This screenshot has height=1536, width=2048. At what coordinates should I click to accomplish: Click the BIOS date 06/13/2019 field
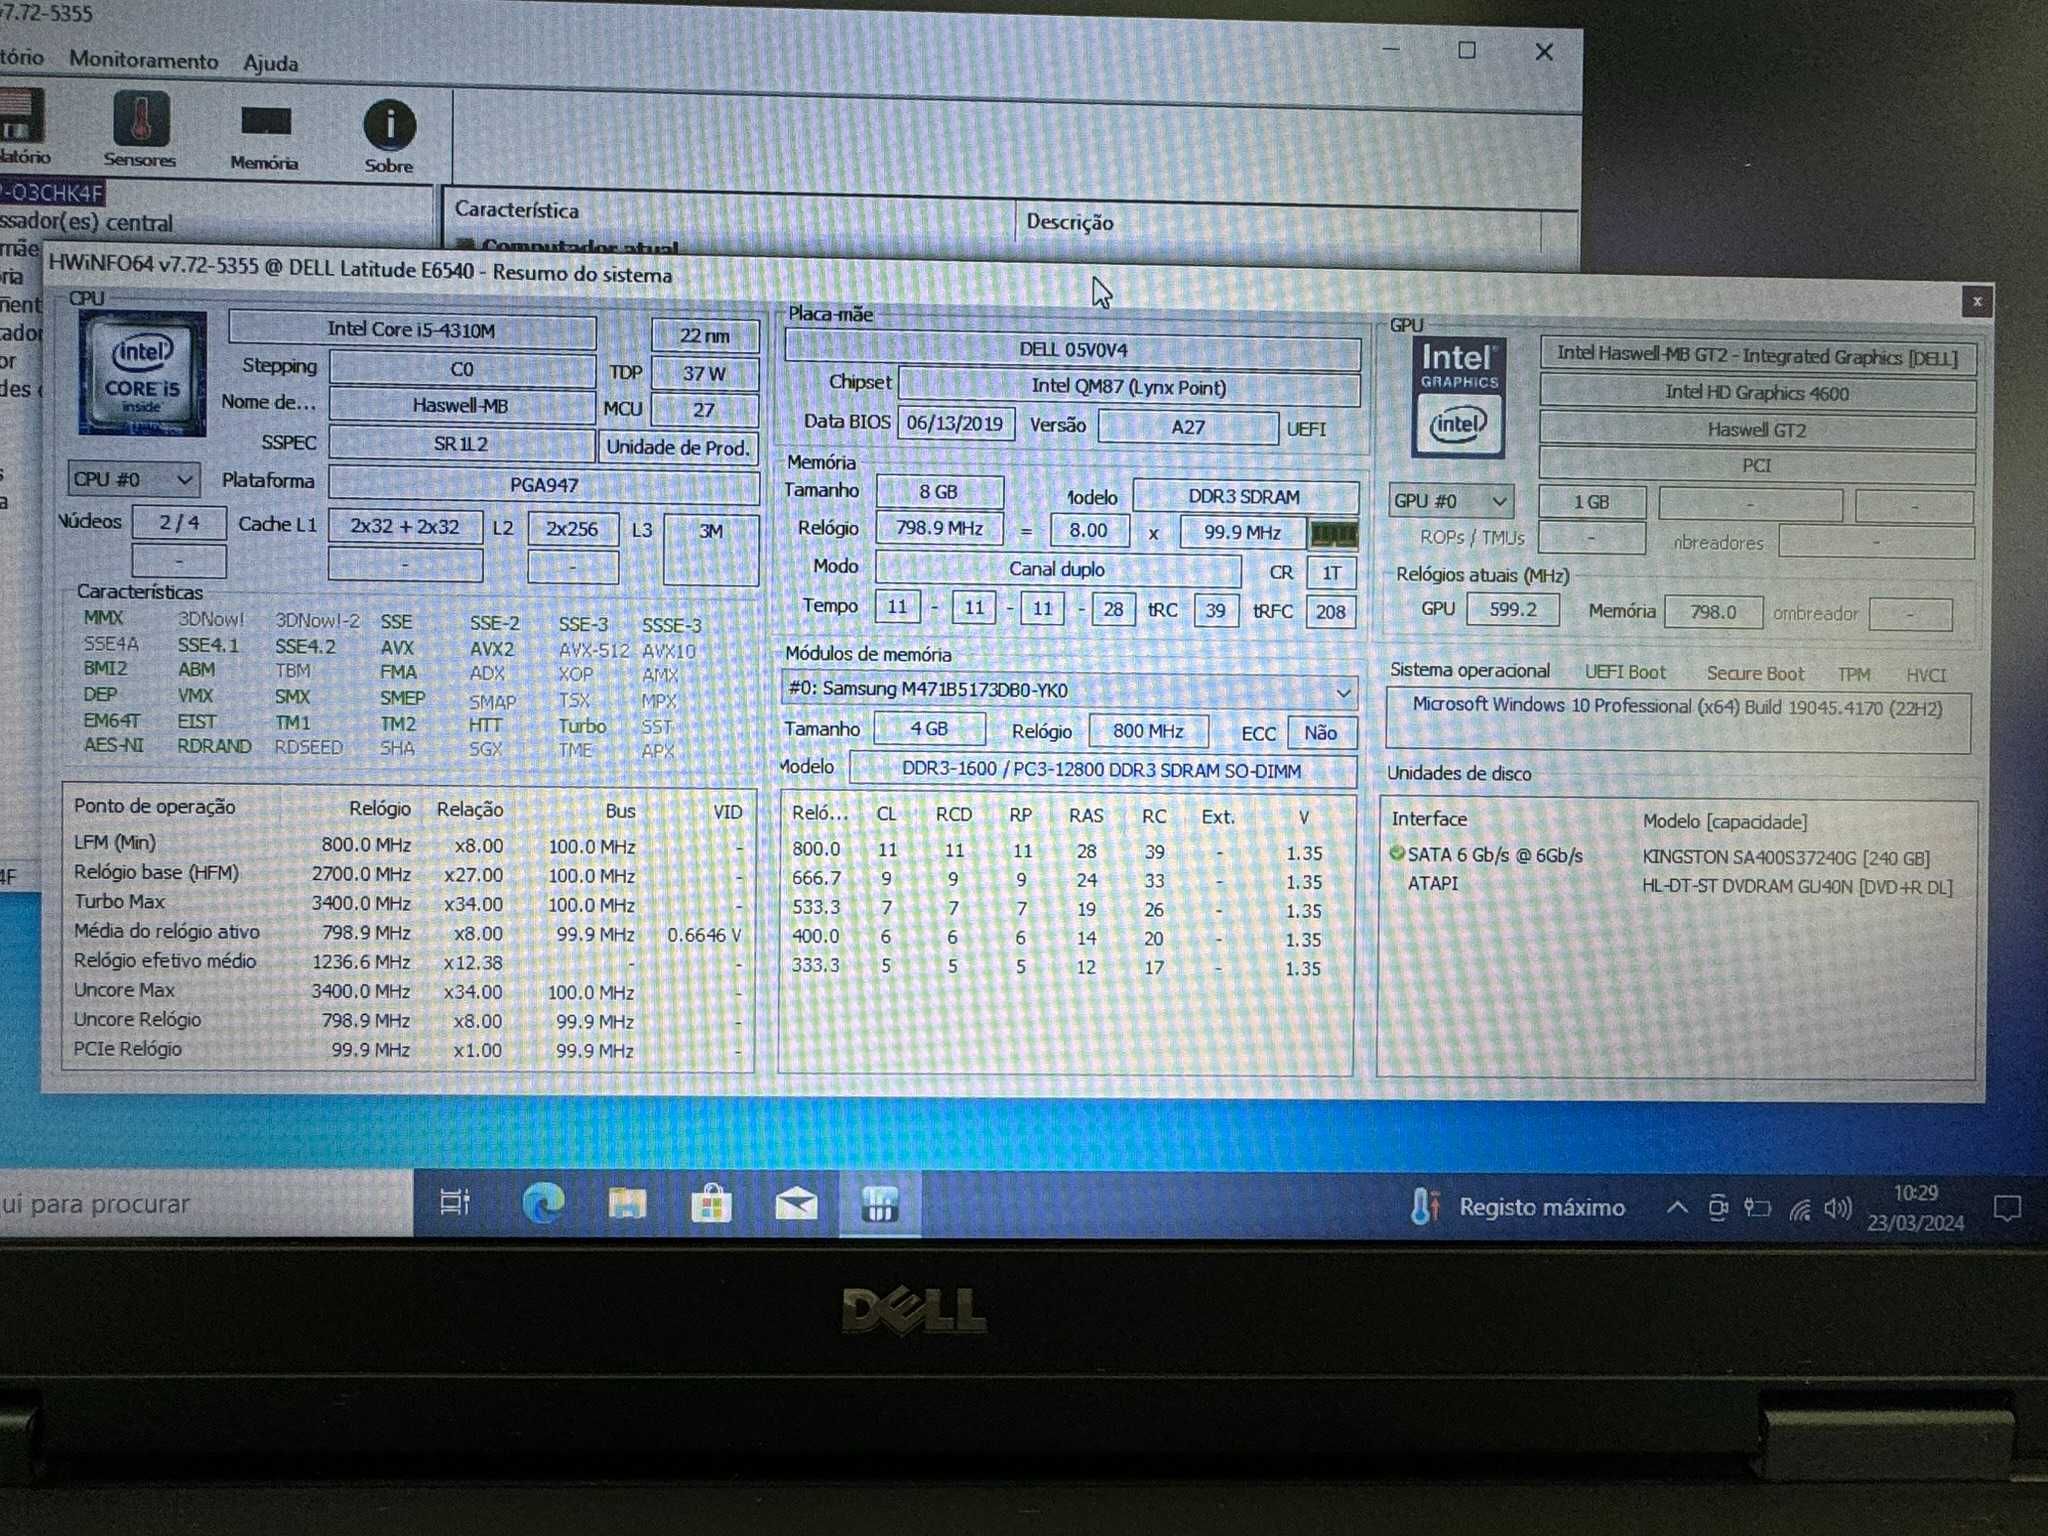[x=955, y=423]
